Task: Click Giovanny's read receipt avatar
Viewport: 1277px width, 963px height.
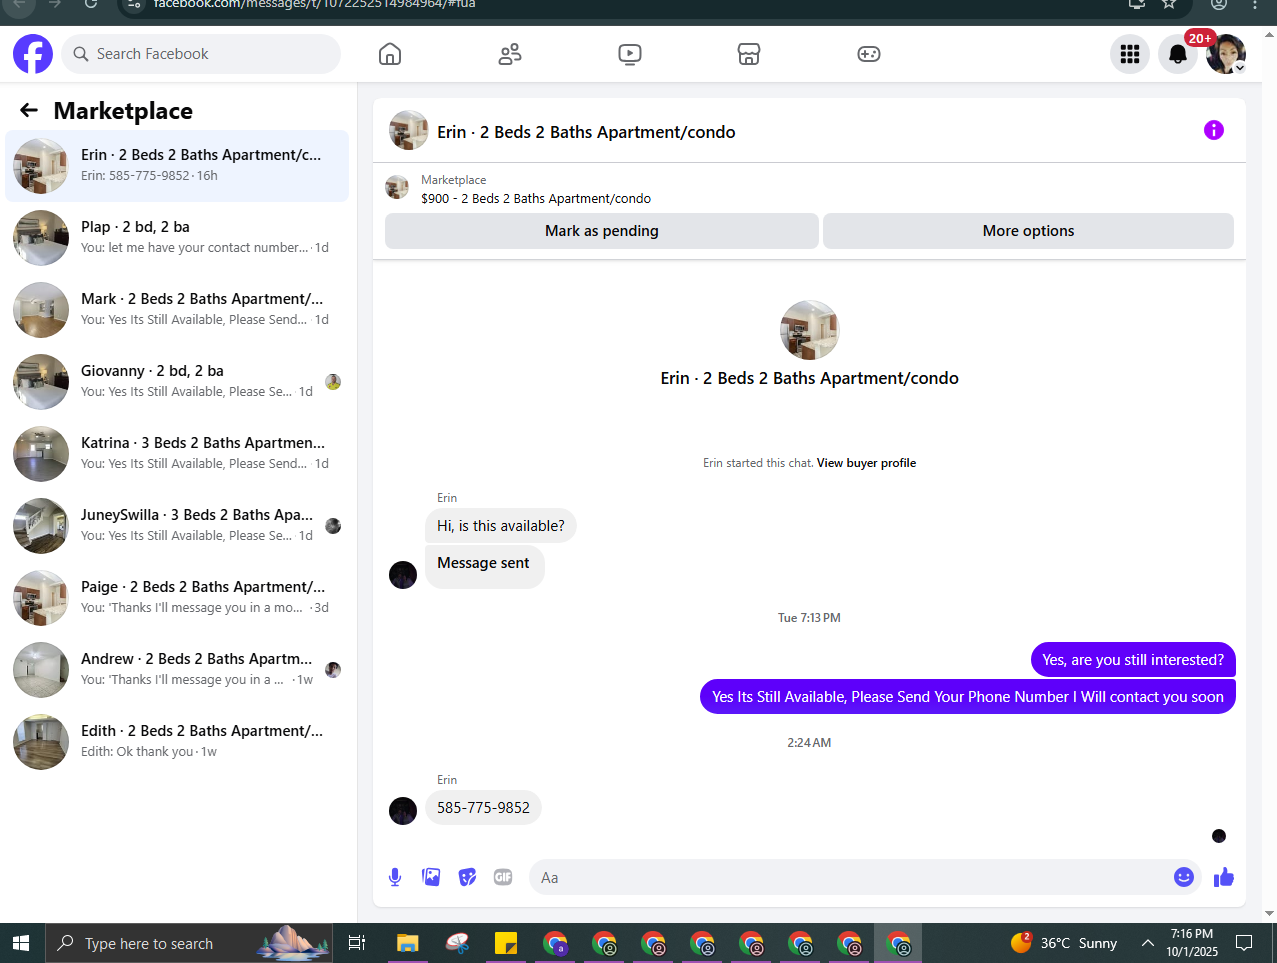Action: 333,382
